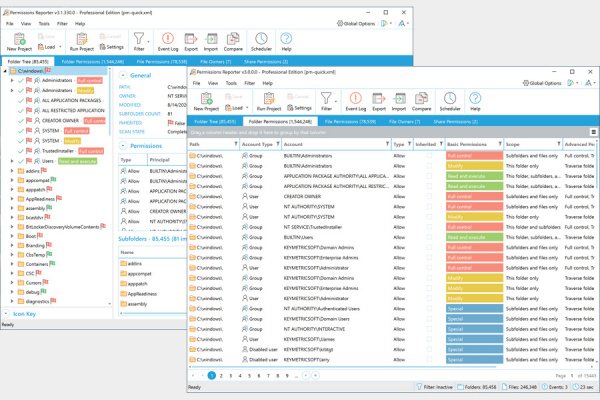Open Load dropdown arrow in front window

tap(247, 108)
